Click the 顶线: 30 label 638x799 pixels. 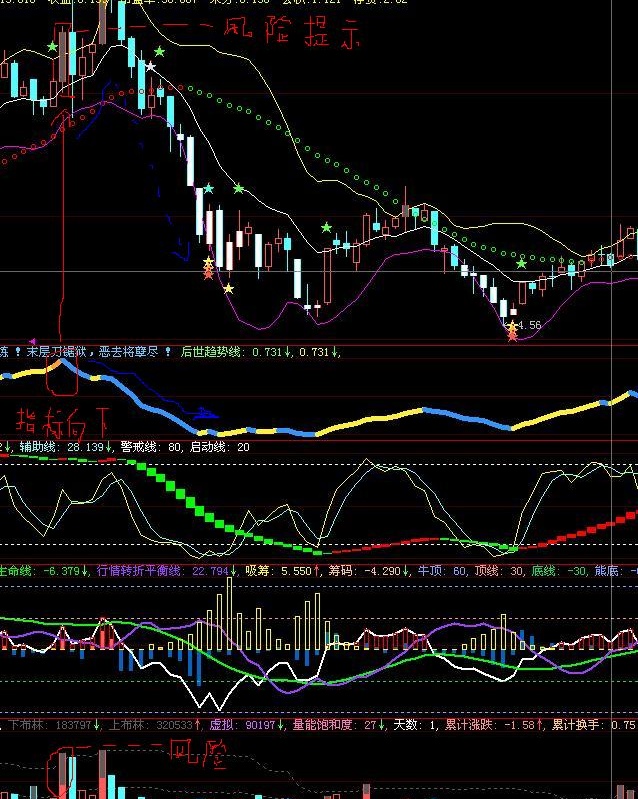click(499, 571)
